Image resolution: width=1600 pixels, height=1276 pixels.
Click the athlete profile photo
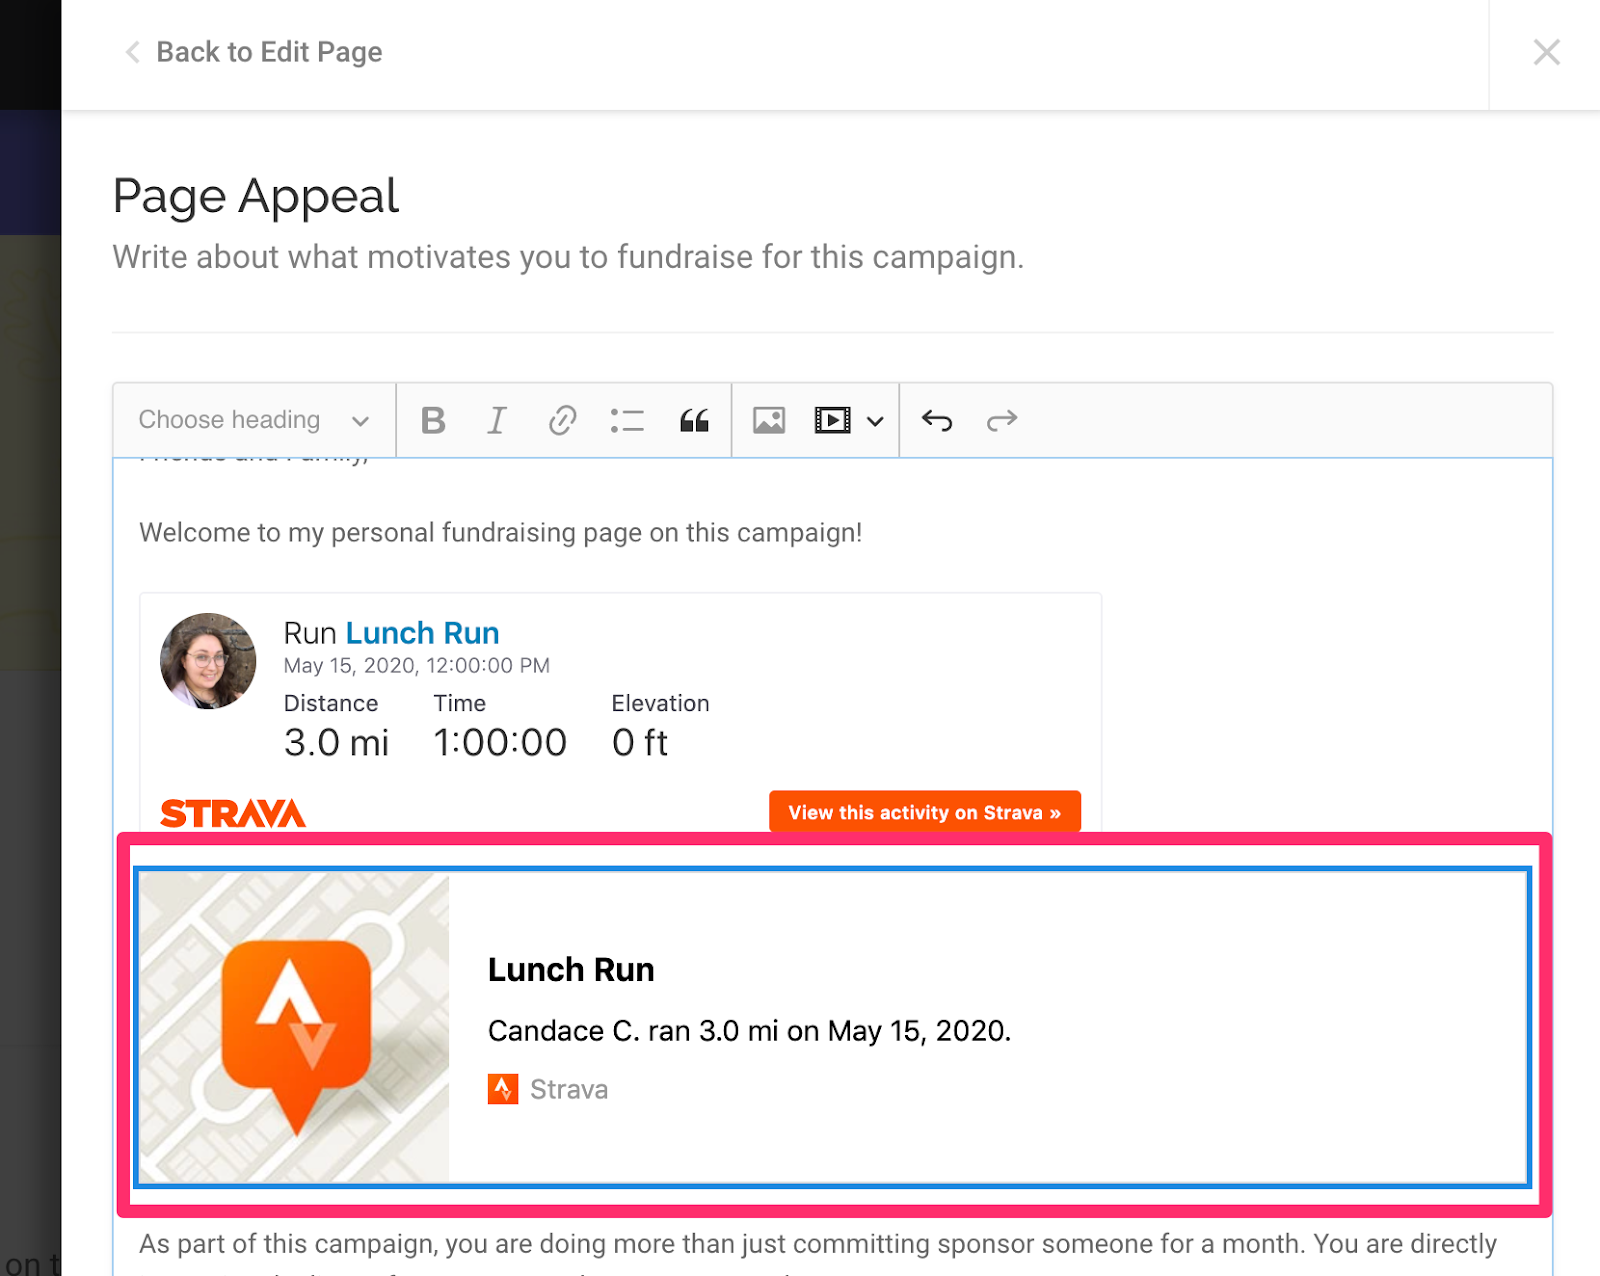(x=208, y=661)
